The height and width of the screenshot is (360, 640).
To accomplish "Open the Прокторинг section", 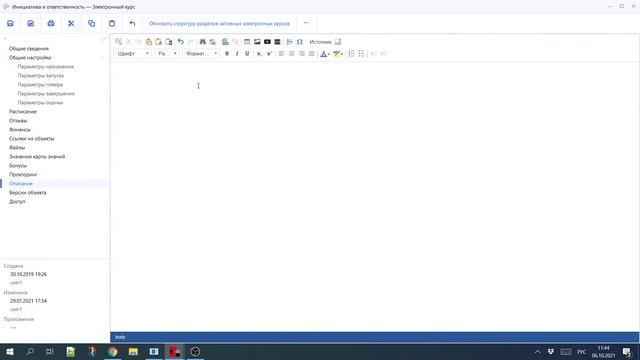I will pos(23,174).
